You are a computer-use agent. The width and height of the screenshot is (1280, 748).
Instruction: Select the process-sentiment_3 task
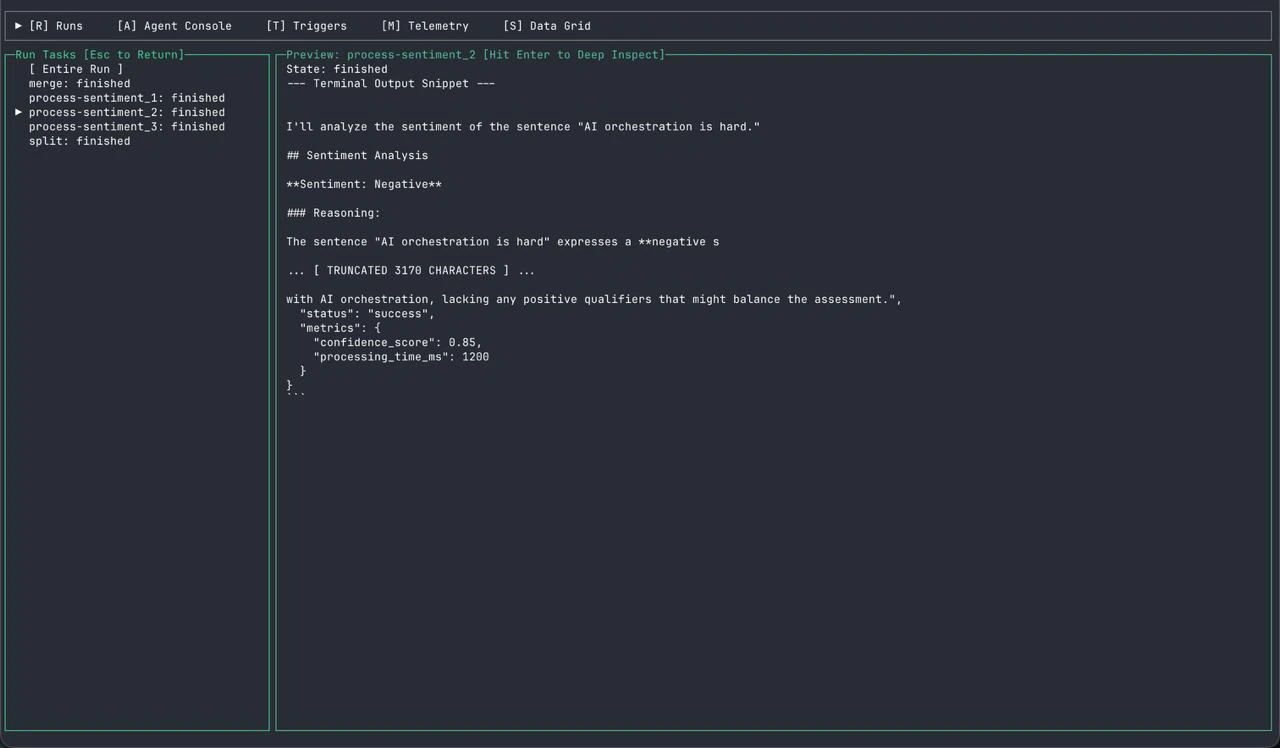(126, 126)
